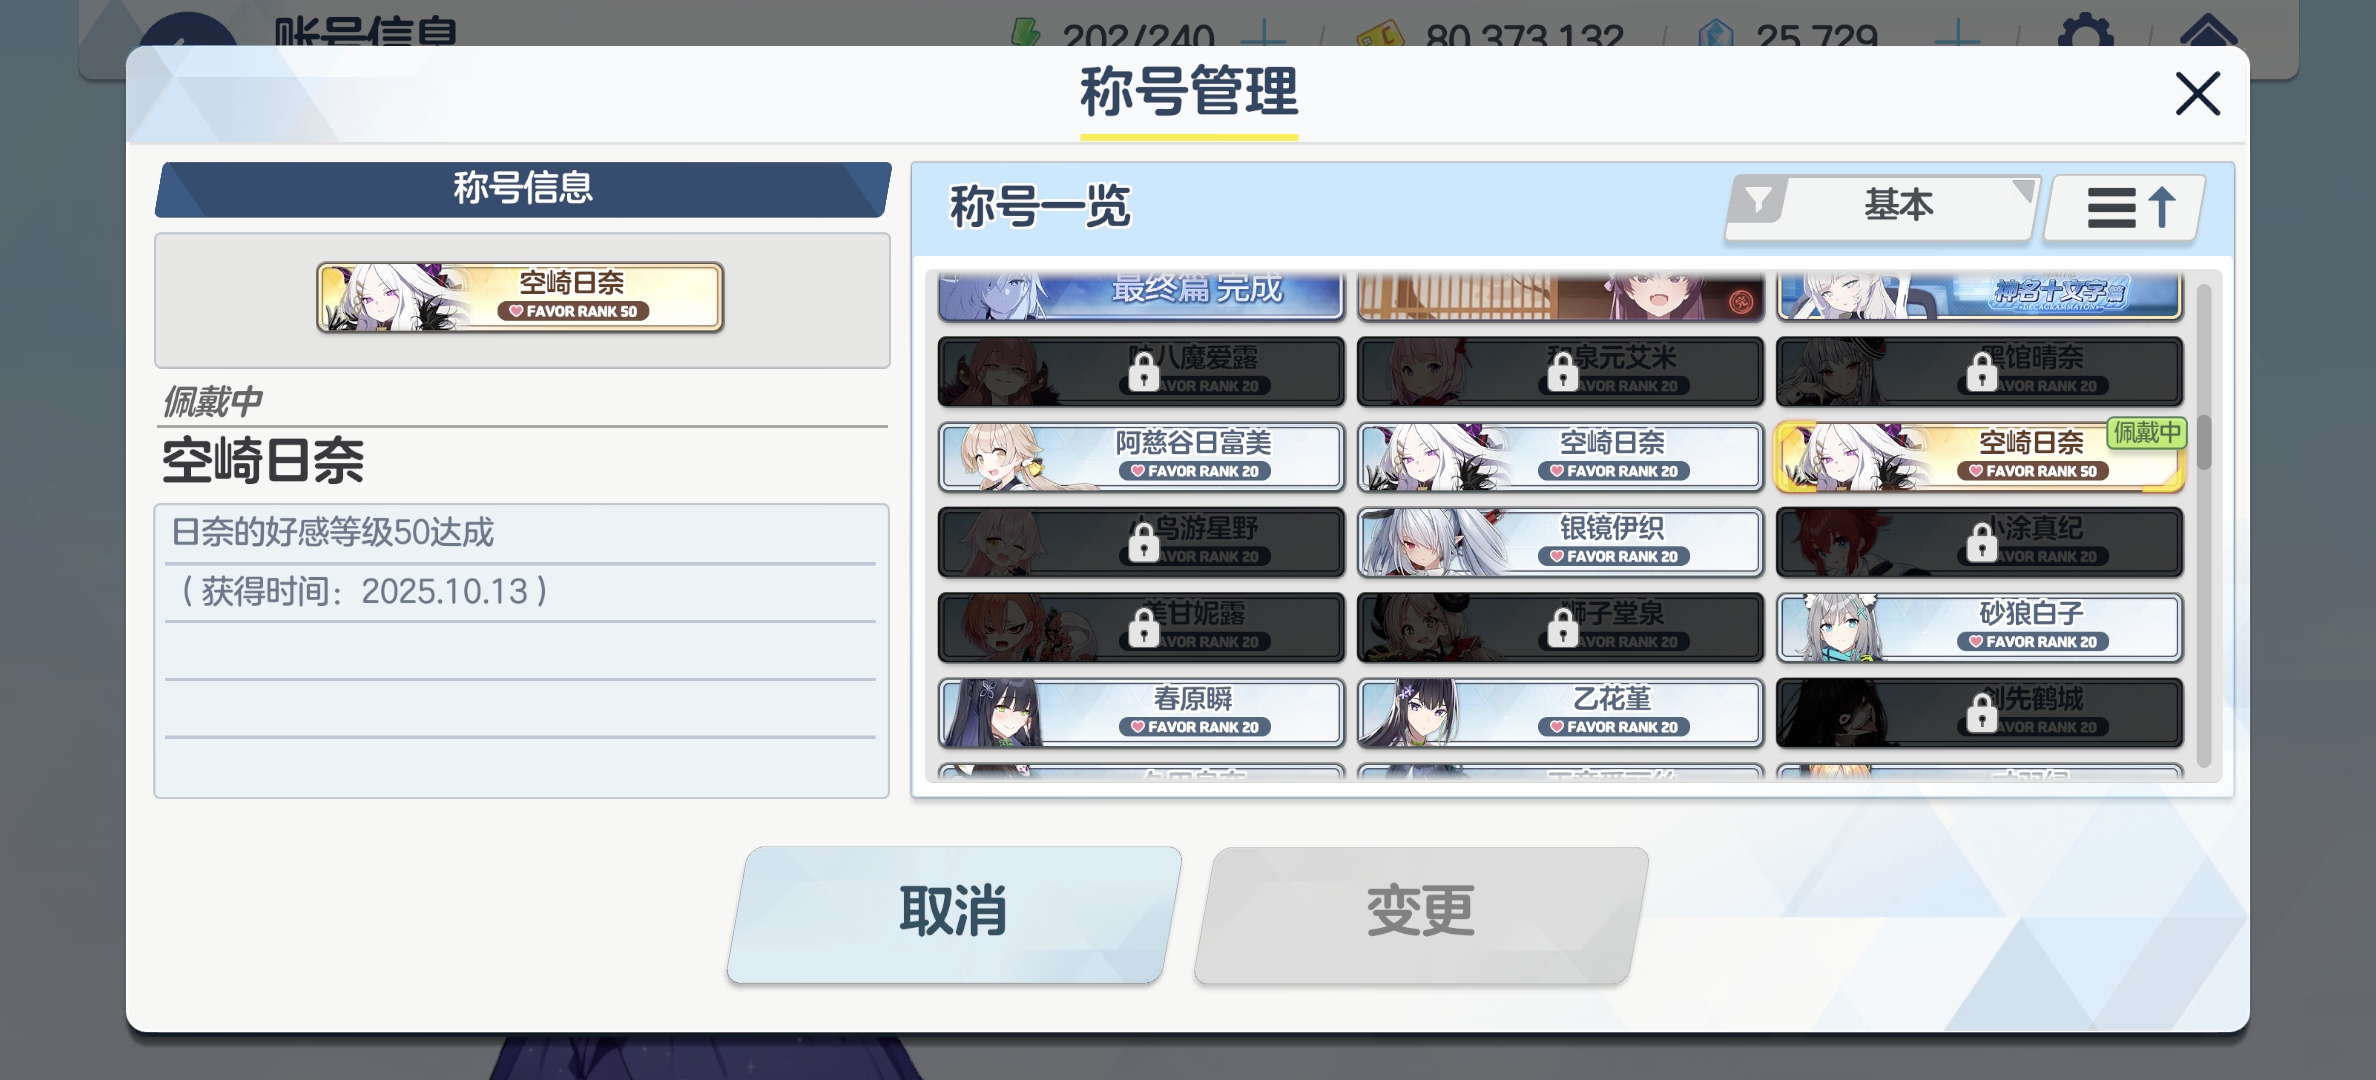Click the 取消 button
The height and width of the screenshot is (1080, 2376).
point(954,914)
